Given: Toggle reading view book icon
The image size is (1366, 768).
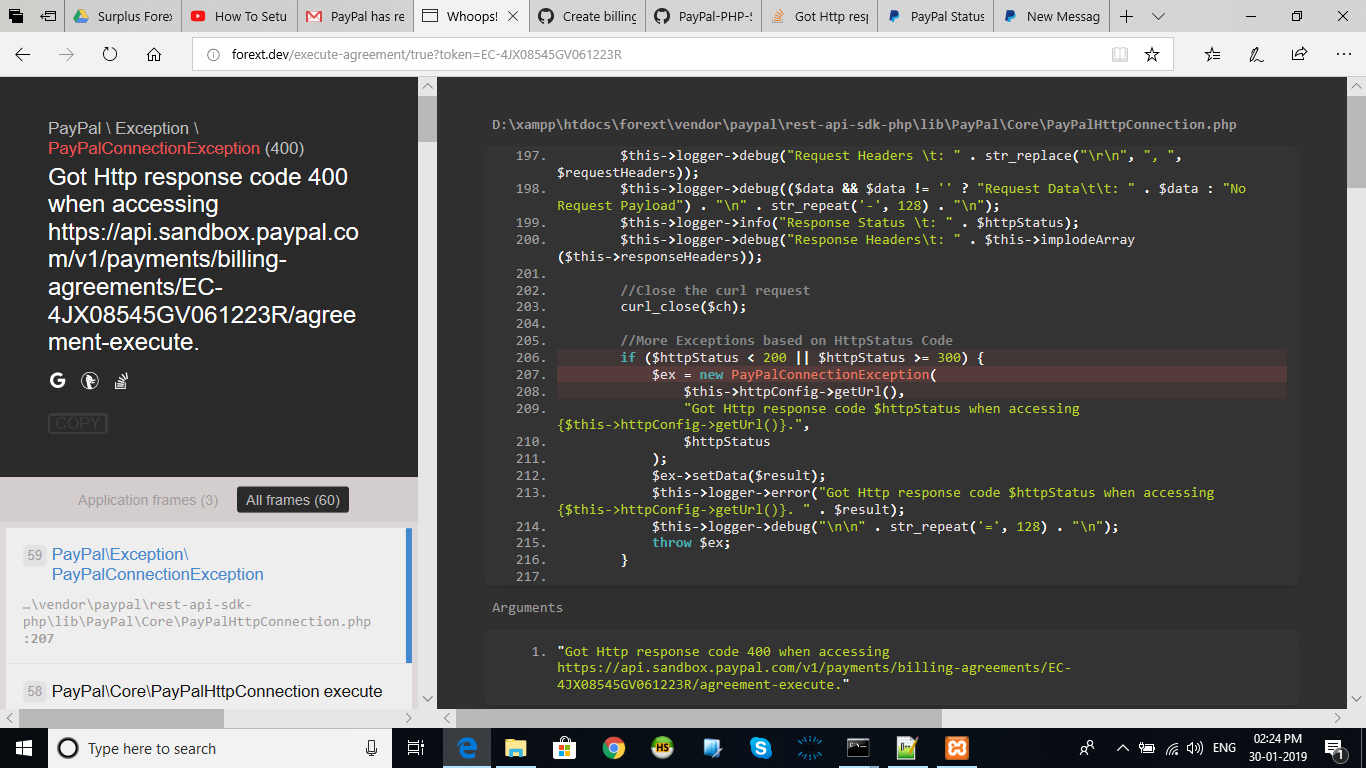Looking at the screenshot, I should point(1120,55).
